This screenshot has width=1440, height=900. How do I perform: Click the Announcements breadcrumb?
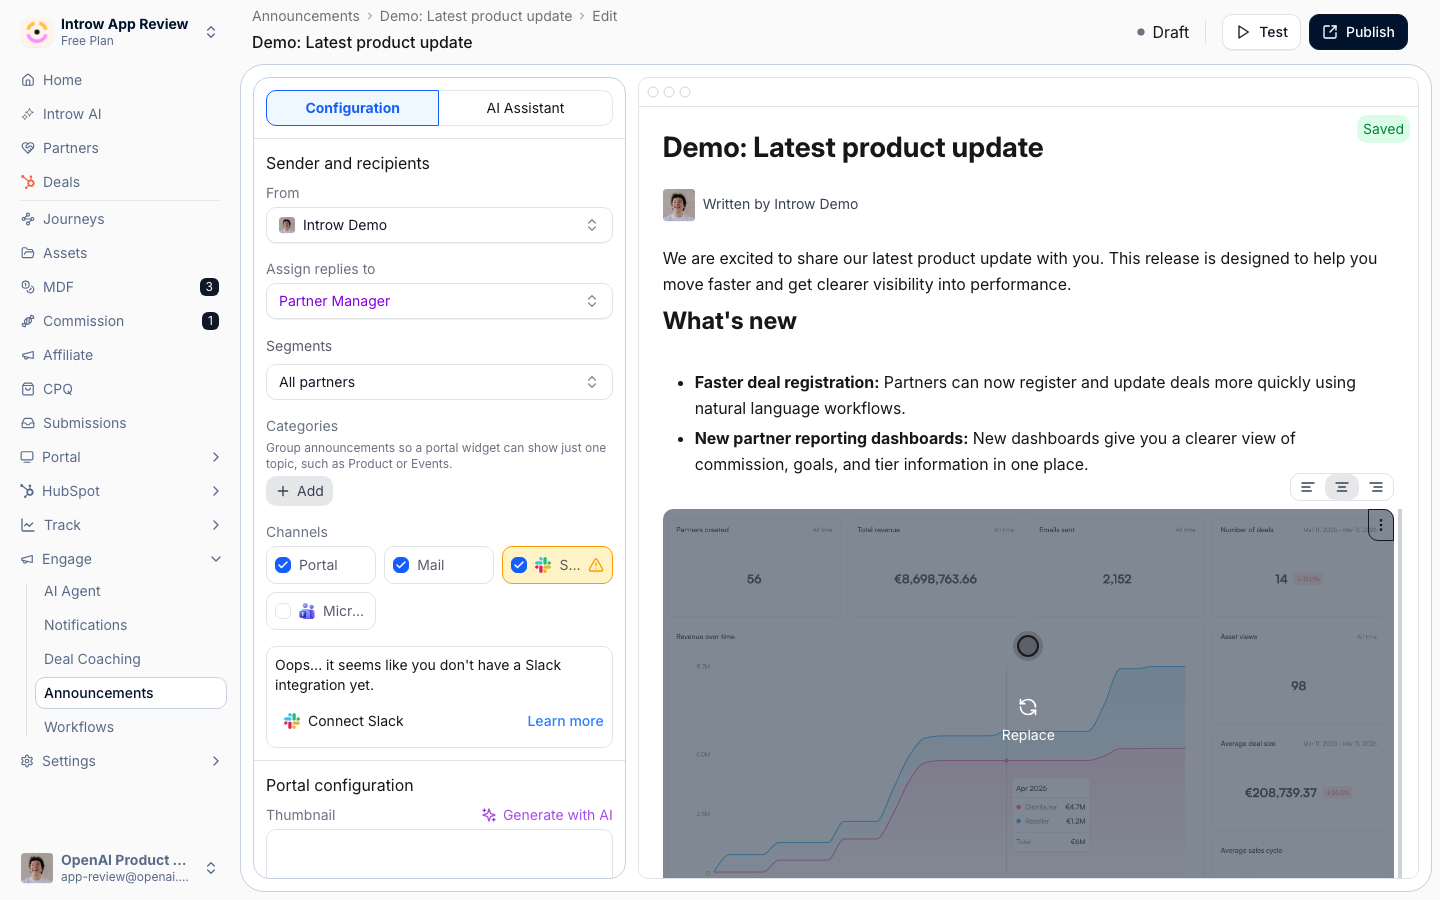point(305,16)
